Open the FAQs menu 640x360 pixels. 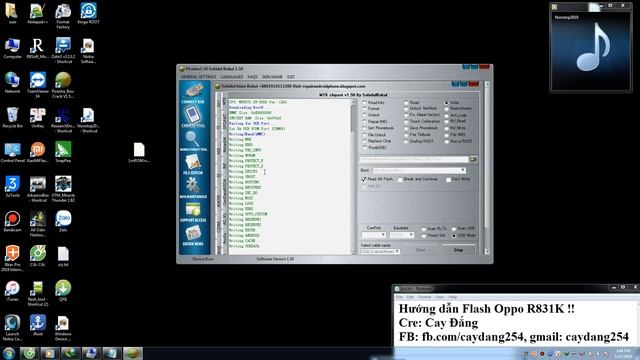click(252, 77)
